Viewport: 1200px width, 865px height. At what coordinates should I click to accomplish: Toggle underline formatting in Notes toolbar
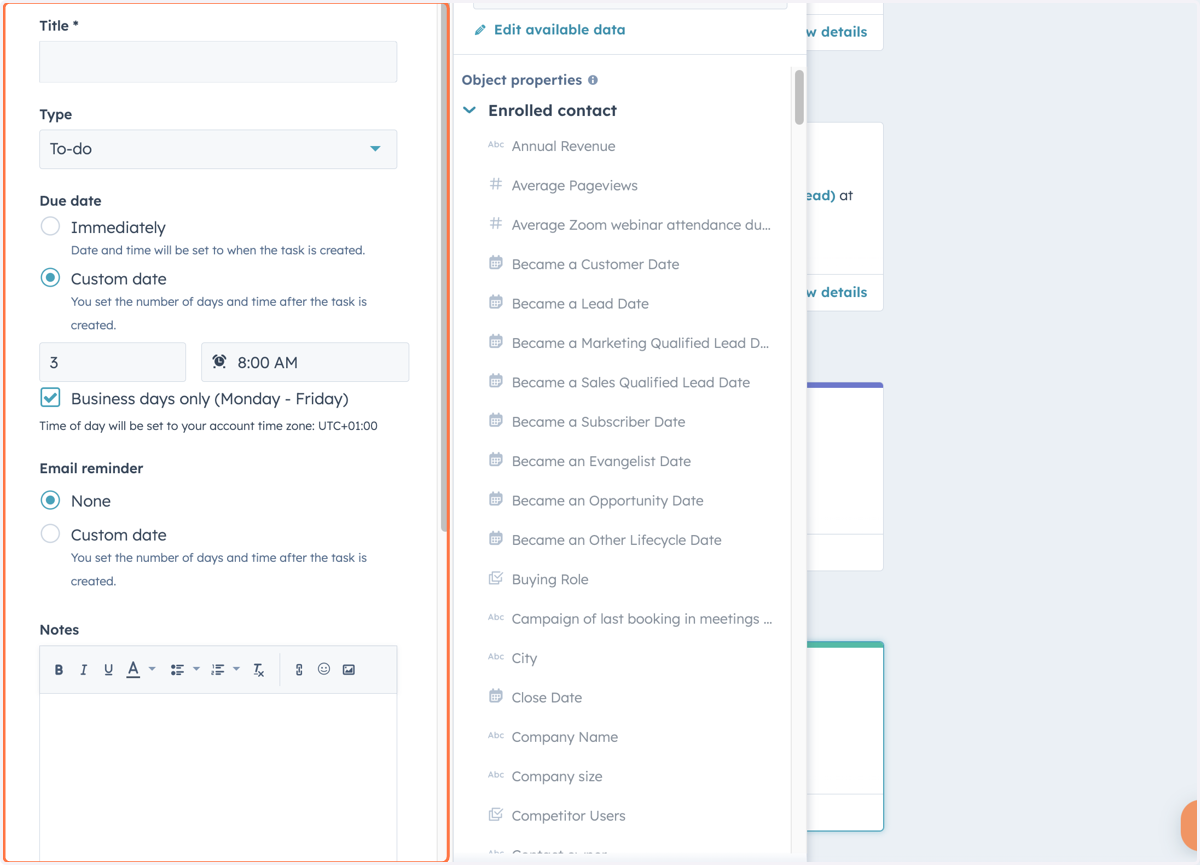108,670
